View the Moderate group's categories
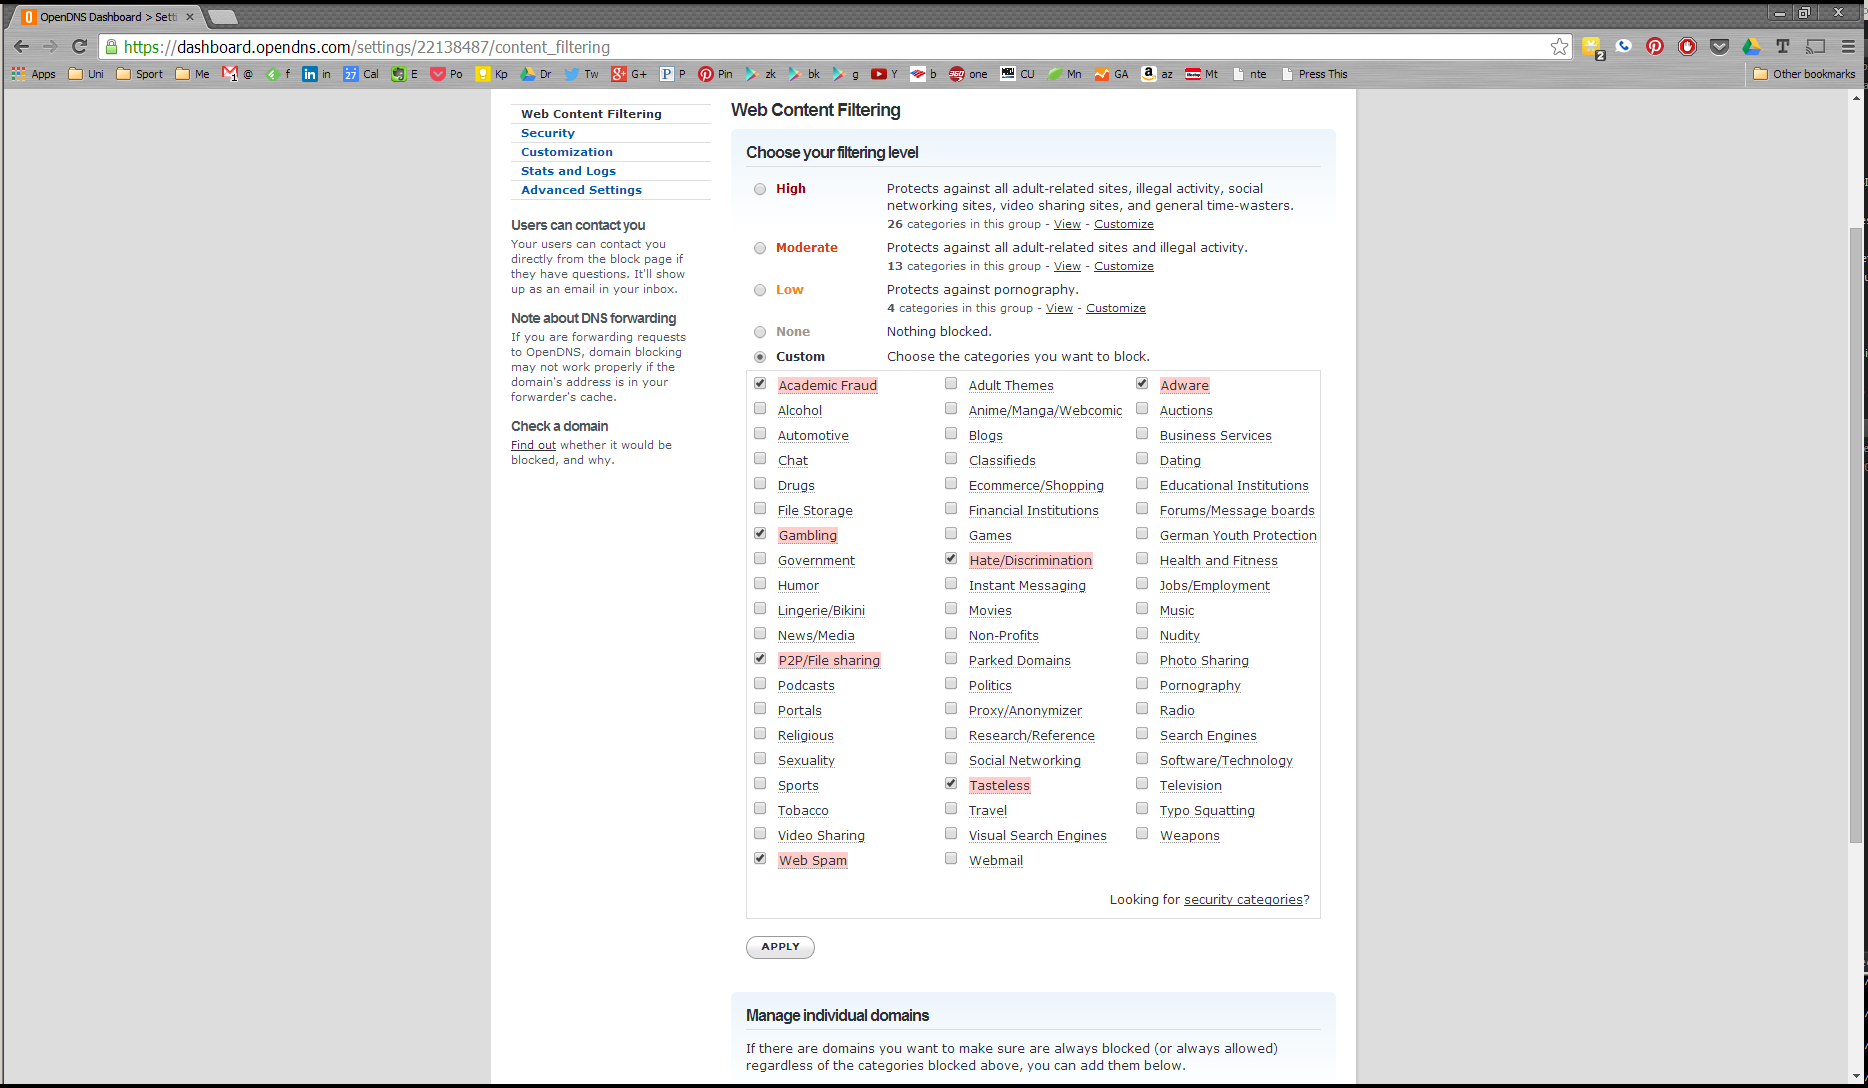This screenshot has height=1088, width=1868. [1067, 267]
